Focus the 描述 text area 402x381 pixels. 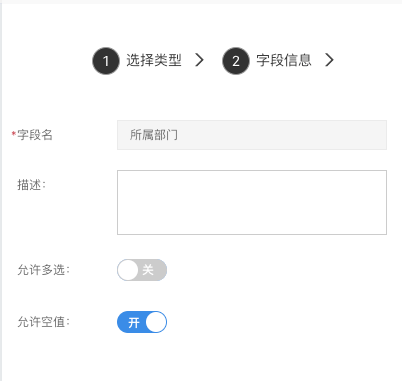[252, 202]
